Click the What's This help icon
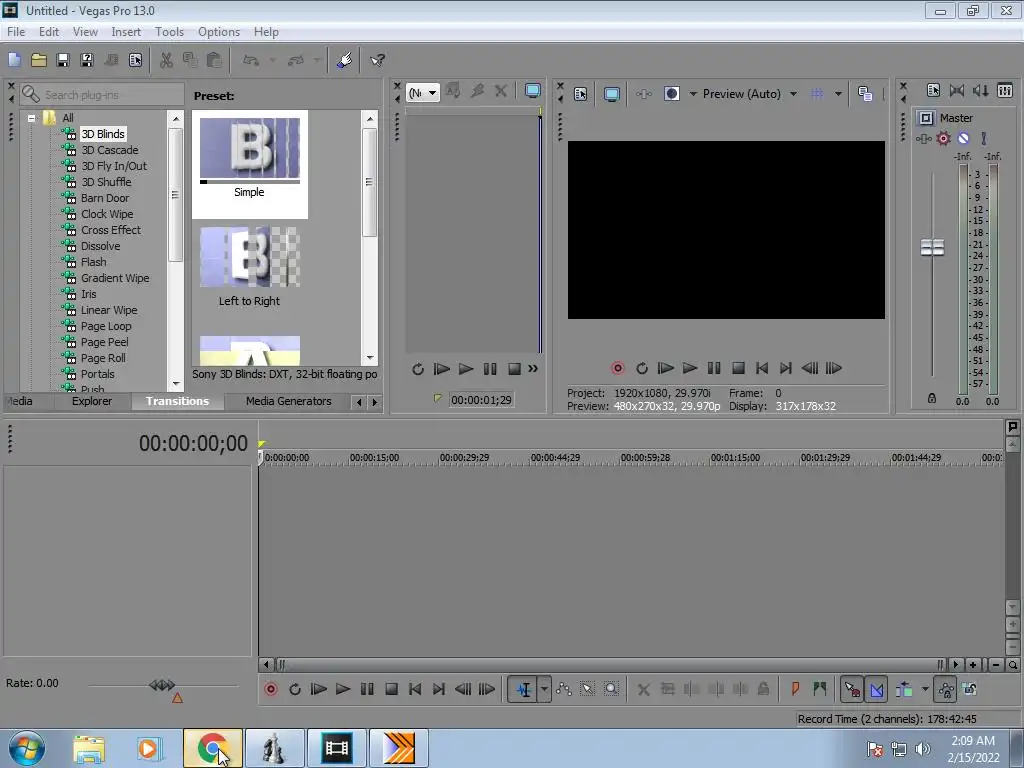1024x768 pixels. point(377,60)
